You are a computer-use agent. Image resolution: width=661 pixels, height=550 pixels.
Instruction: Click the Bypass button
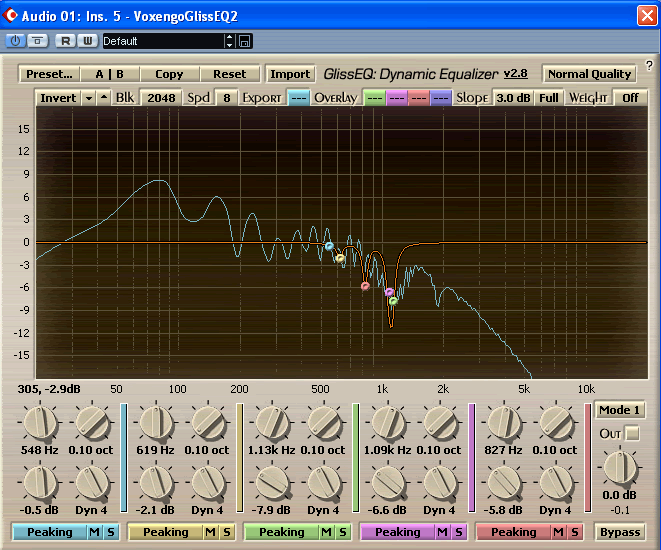pyautogui.click(x=620, y=532)
